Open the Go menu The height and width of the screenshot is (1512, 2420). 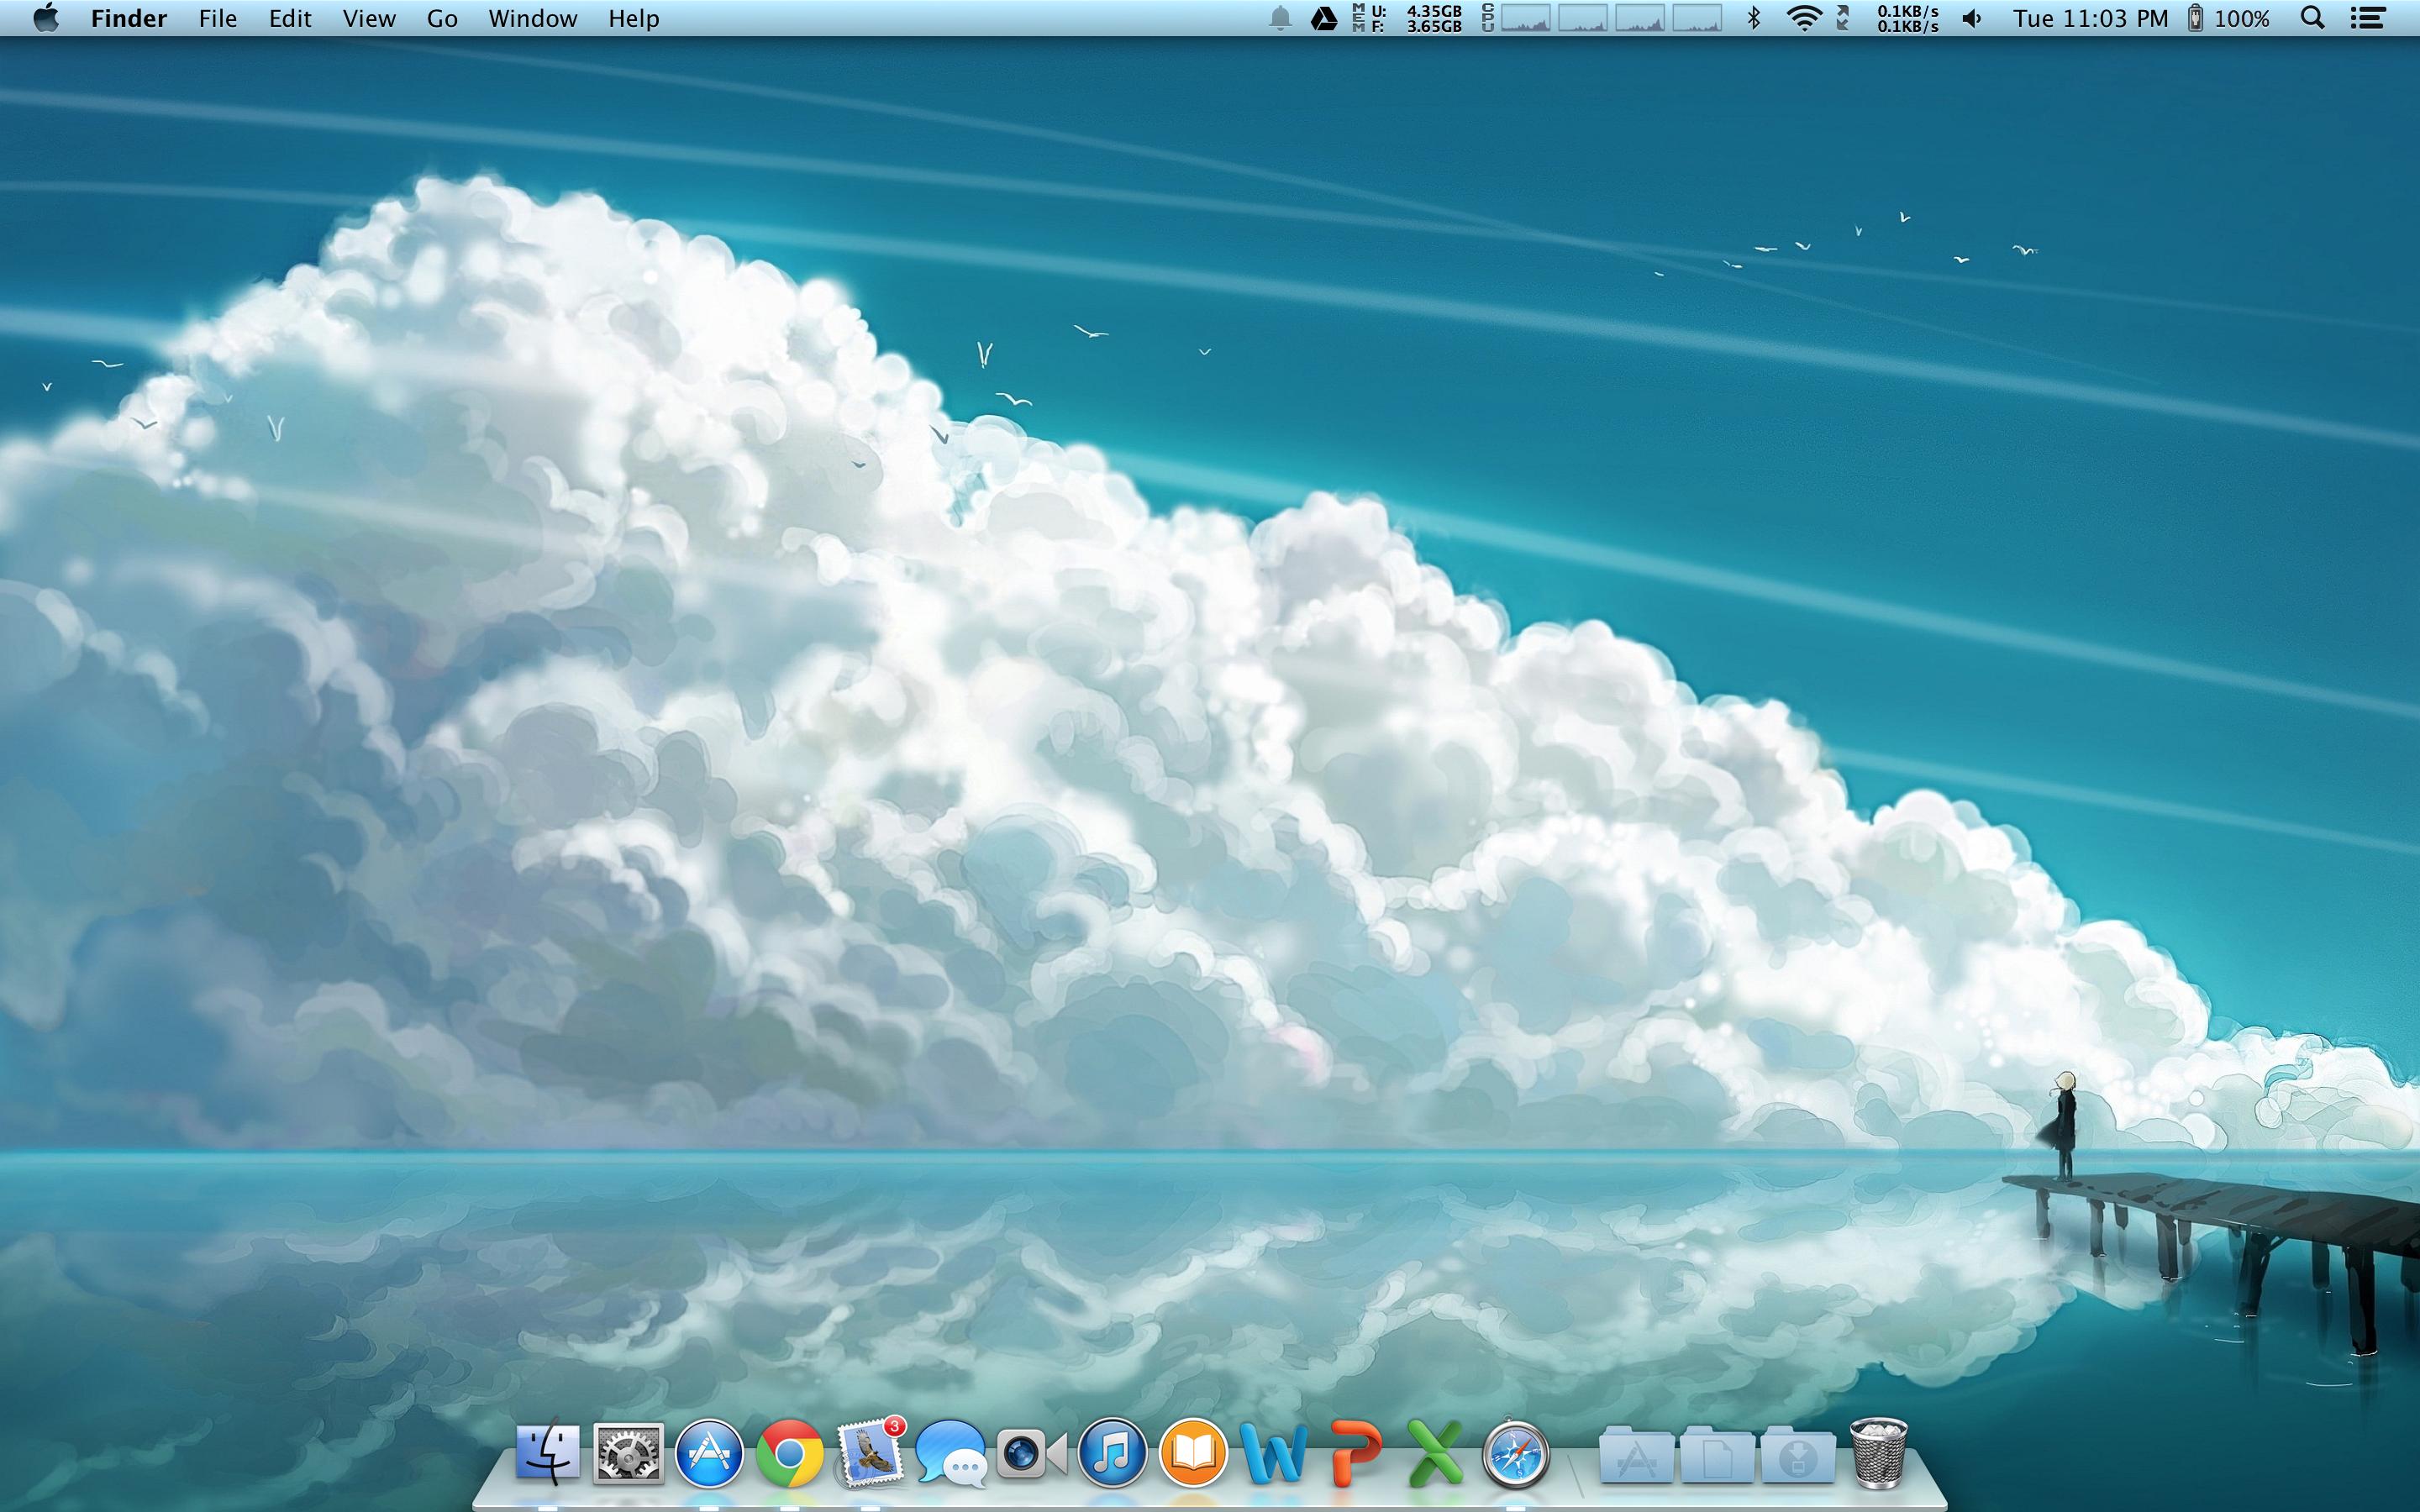442,18
